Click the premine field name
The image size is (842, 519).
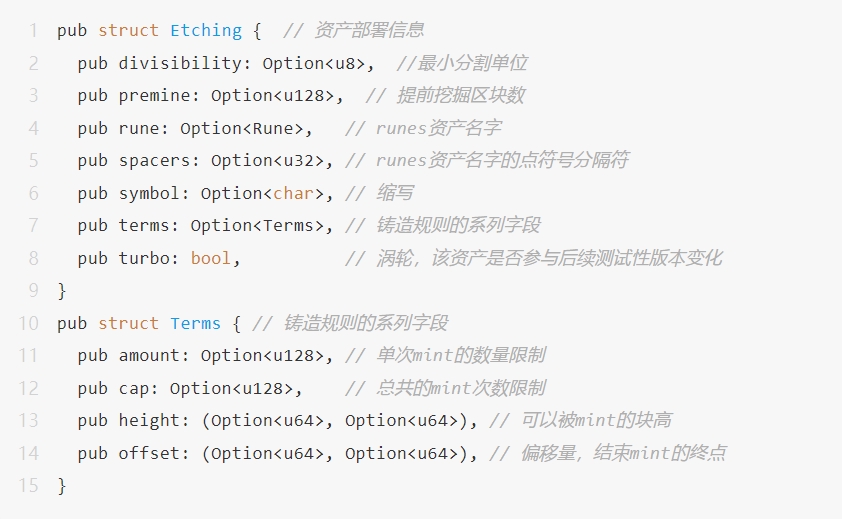154,96
